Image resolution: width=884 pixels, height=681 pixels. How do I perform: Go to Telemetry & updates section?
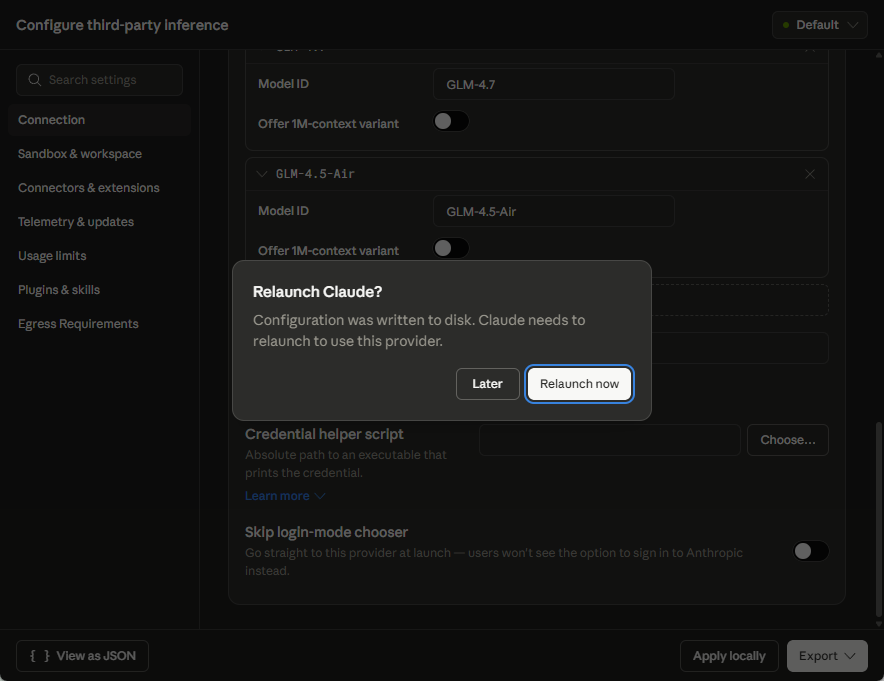[x=76, y=222]
